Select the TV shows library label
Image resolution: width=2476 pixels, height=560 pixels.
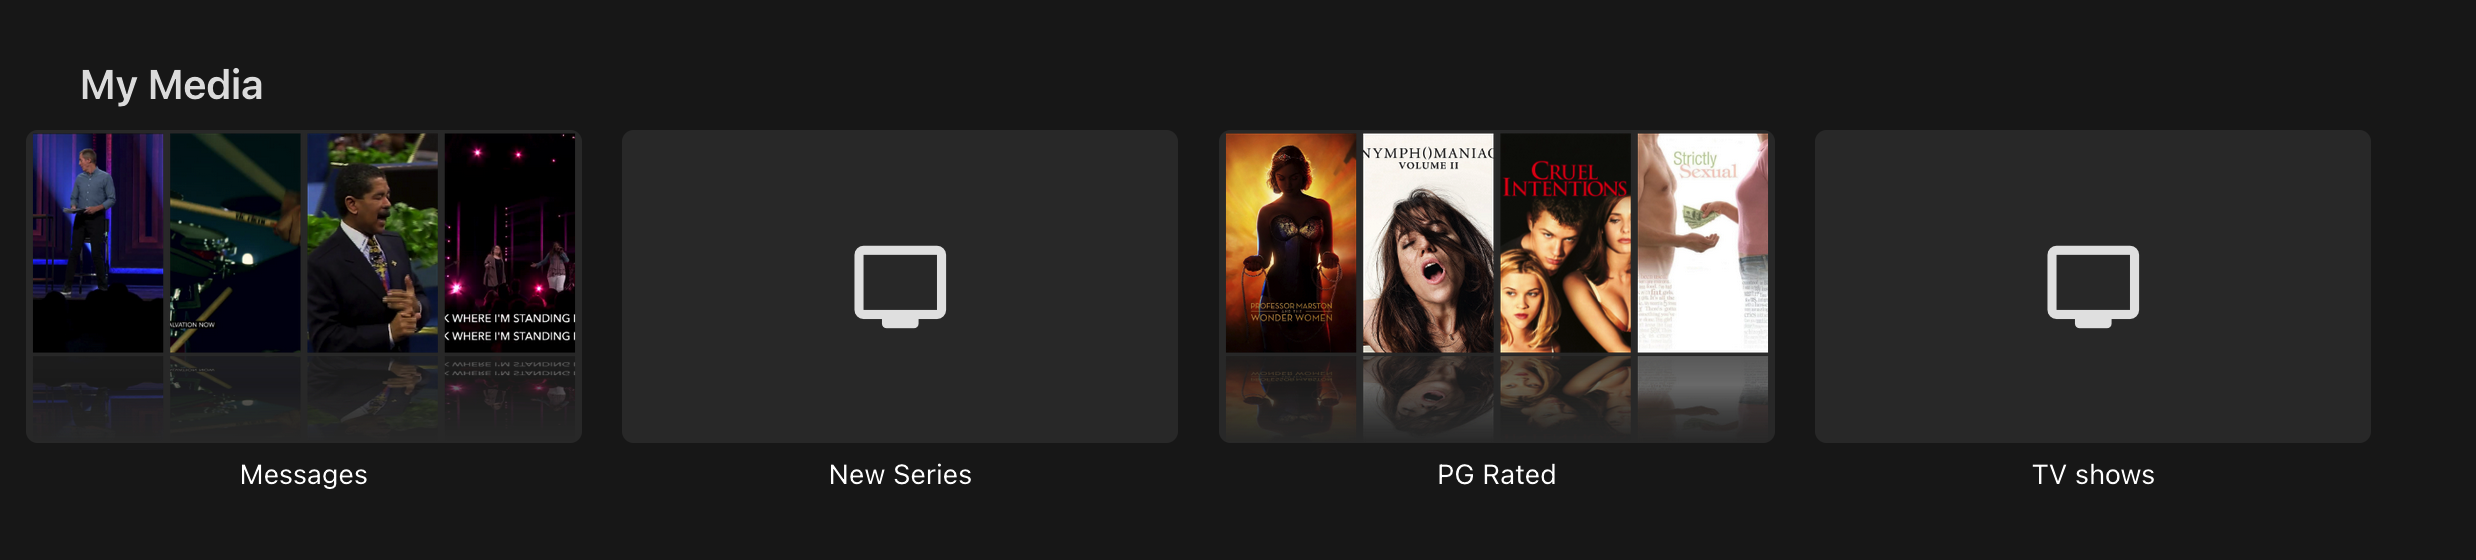coord(2093,475)
